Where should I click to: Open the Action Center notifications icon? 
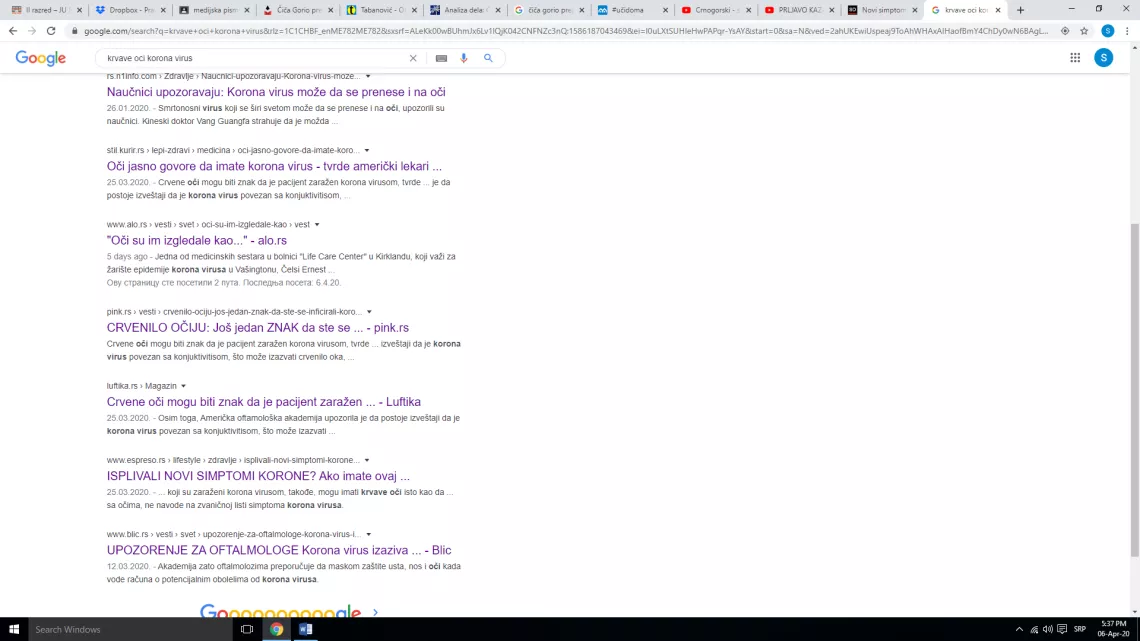pos(1062,629)
